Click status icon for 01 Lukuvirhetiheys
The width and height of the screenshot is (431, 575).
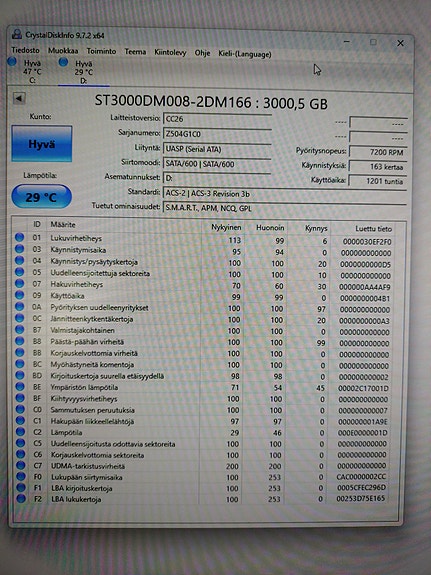coord(19,238)
